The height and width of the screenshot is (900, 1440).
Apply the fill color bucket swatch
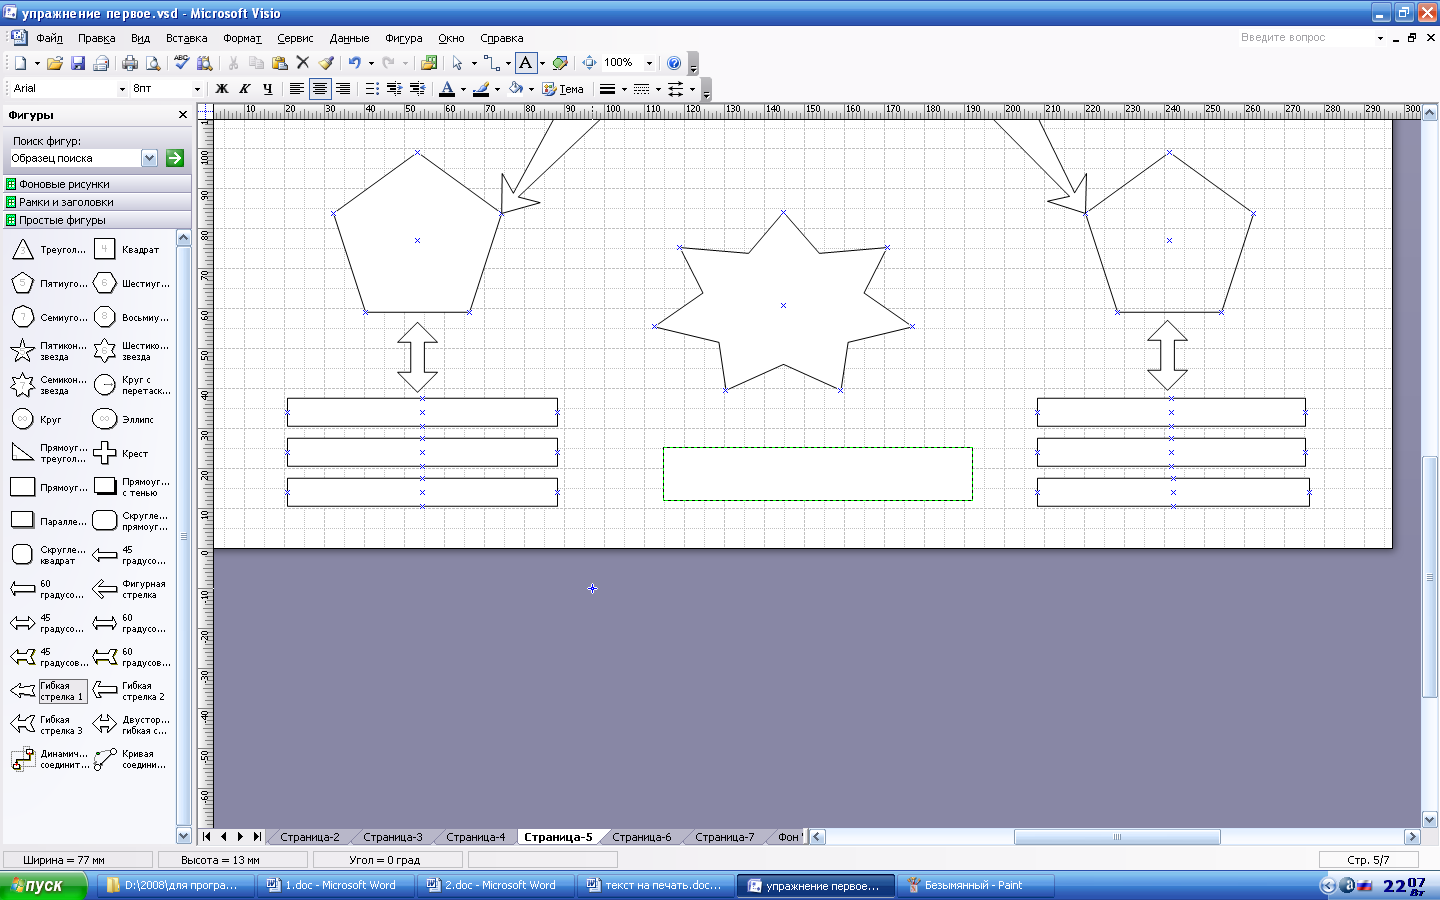point(516,89)
